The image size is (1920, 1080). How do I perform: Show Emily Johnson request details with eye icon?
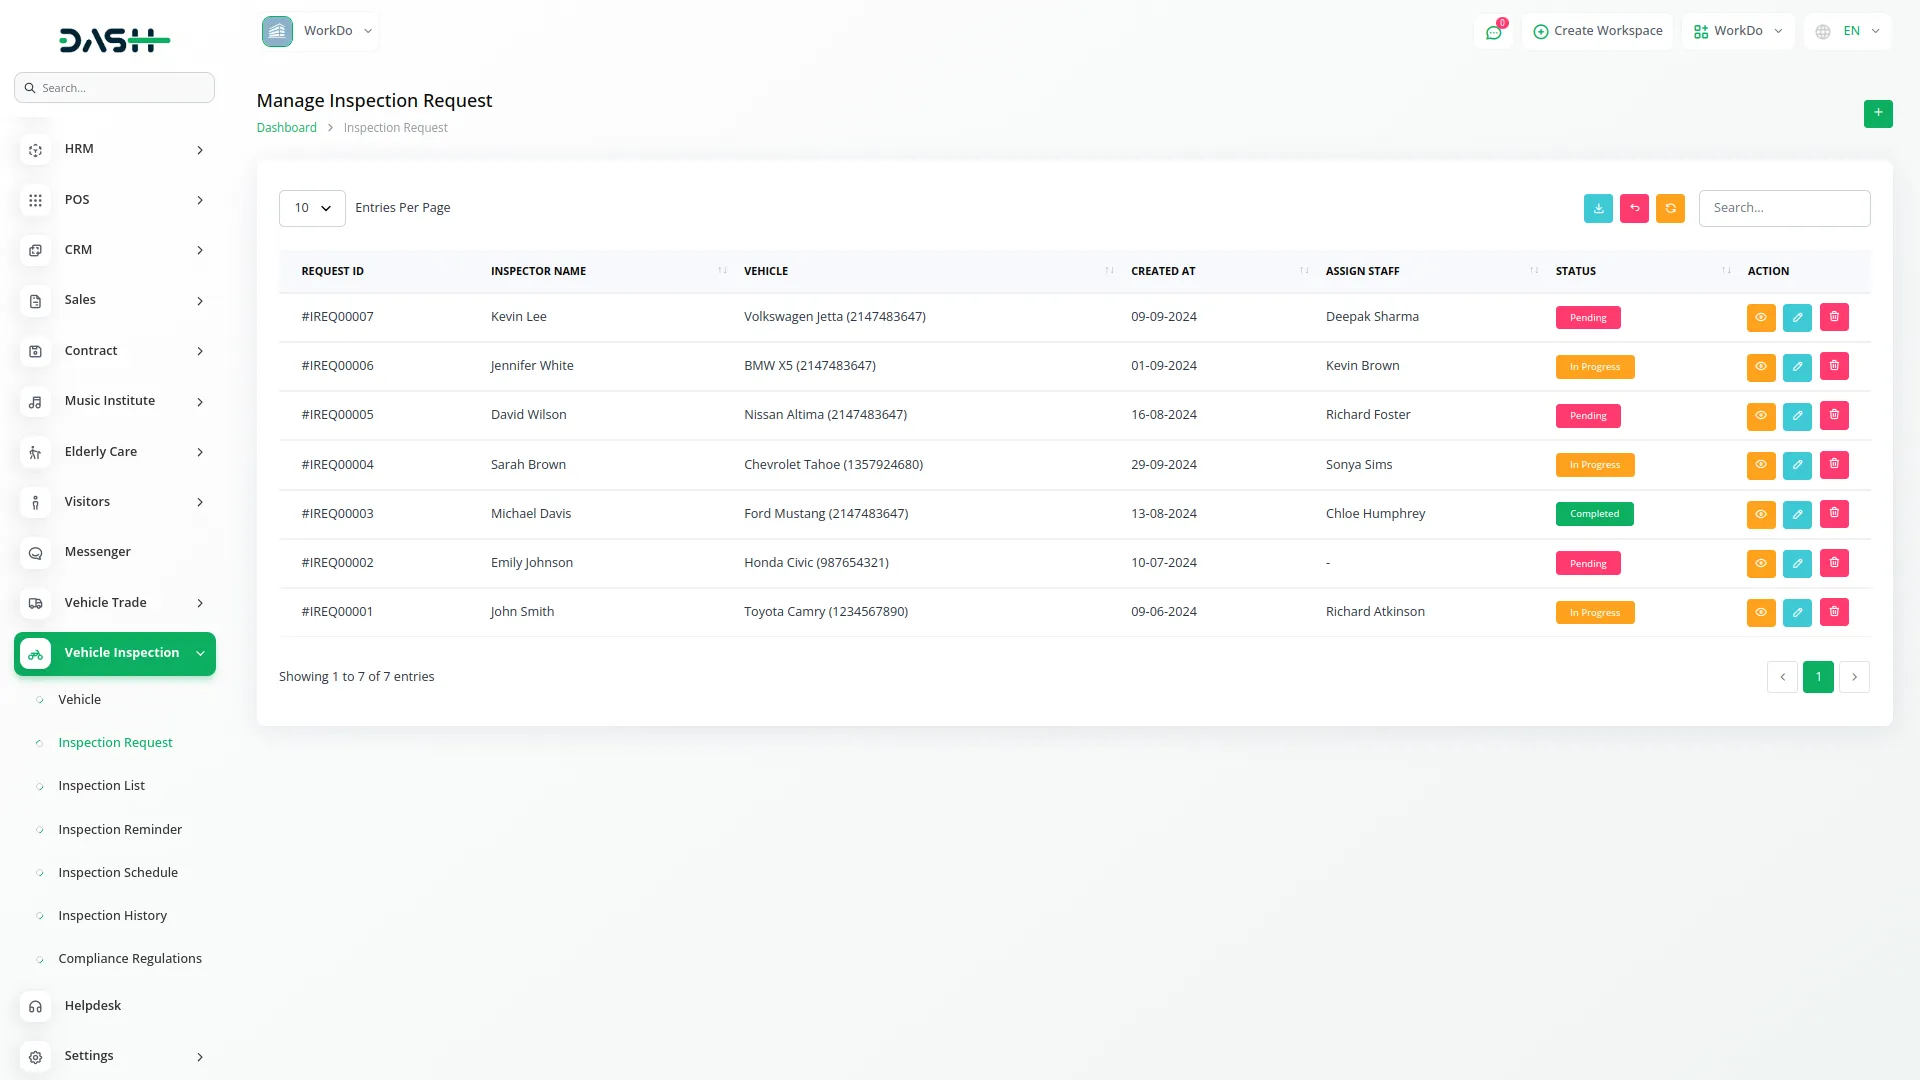[x=1760, y=563]
